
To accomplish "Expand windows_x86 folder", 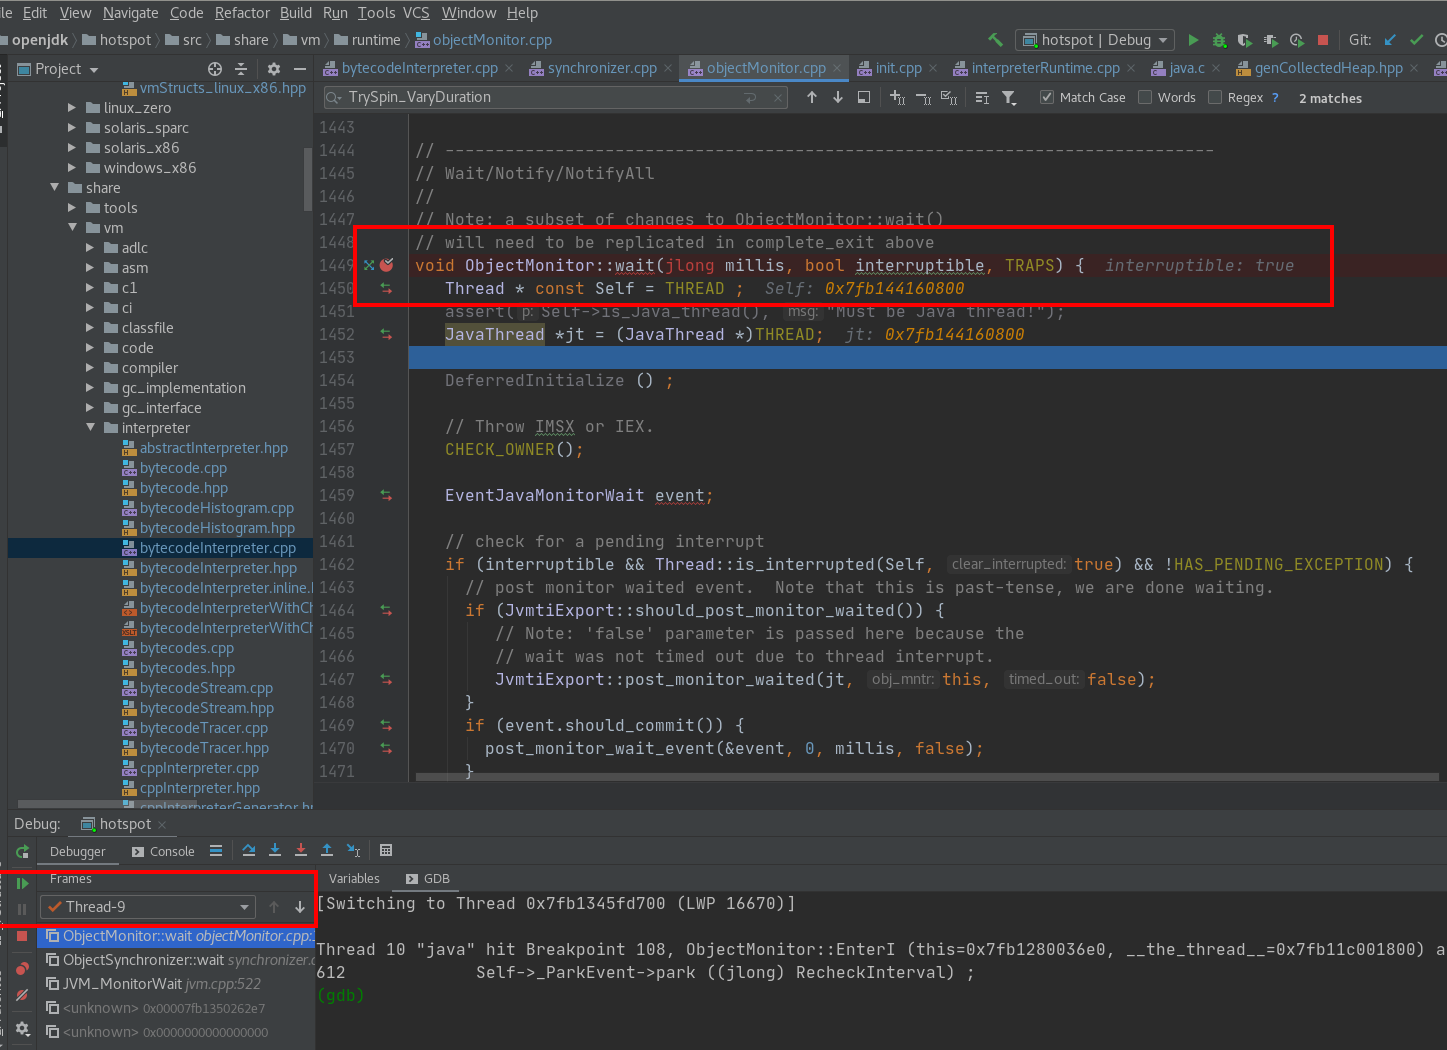I will click(71, 167).
